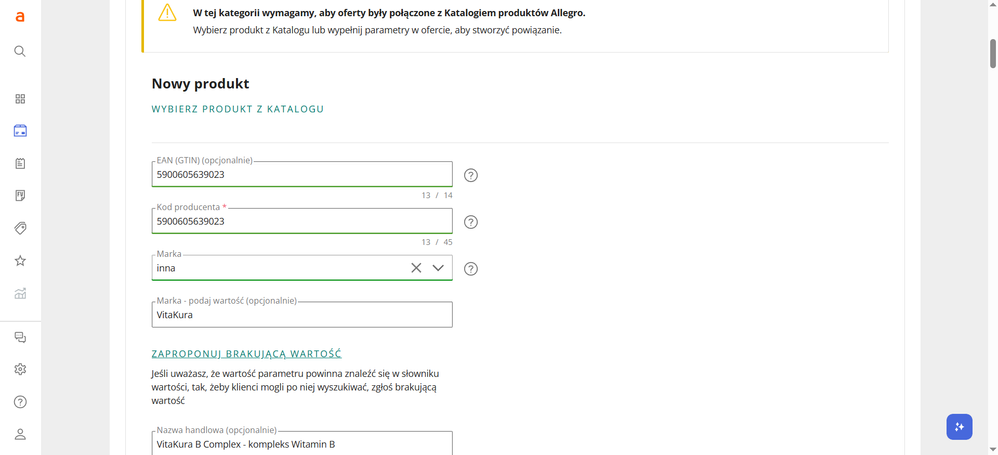Open the statistics chart icon in sidebar
The width and height of the screenshot is (998, 455).
pos(20,293)
